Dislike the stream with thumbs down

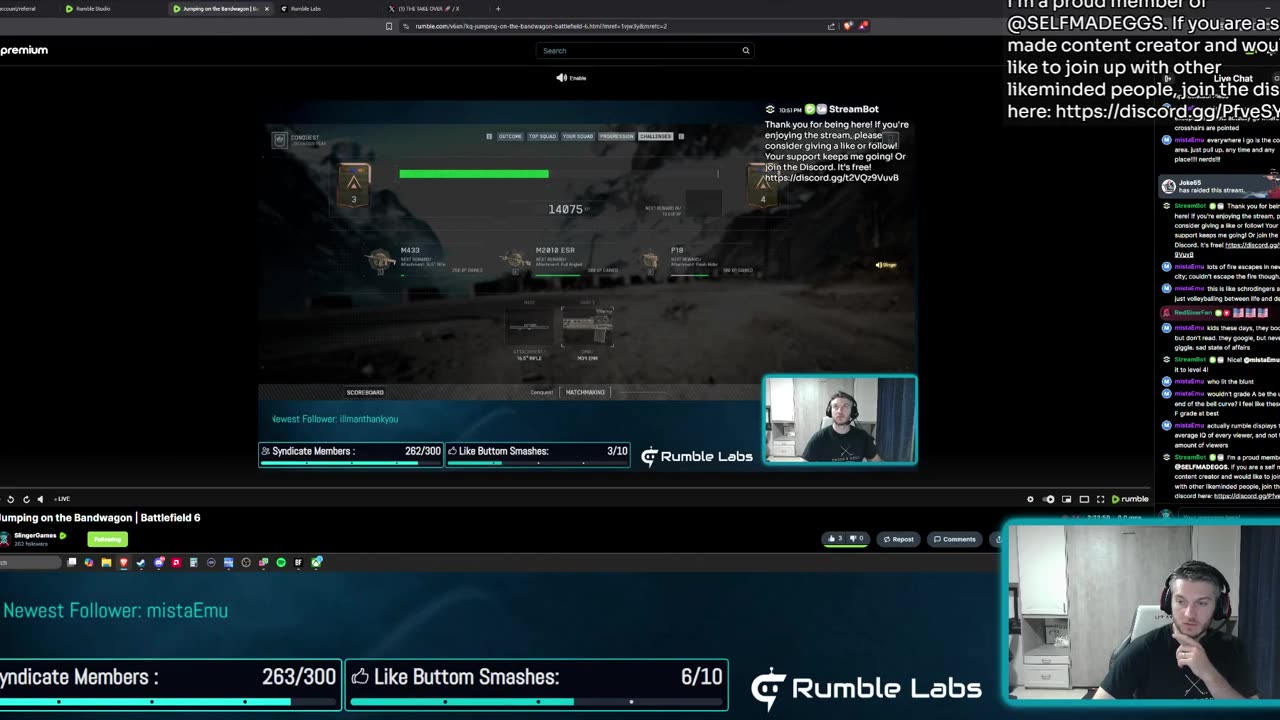pyautogui.click(x=855, y=539)
